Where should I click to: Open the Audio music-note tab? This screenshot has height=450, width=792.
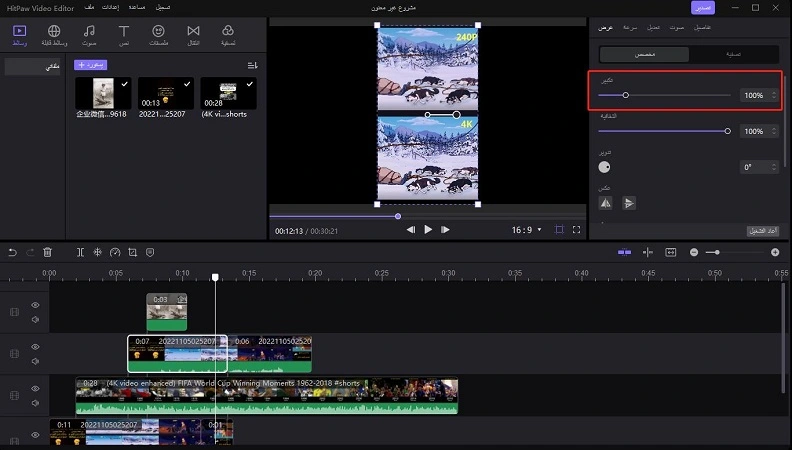pos(89,35)
